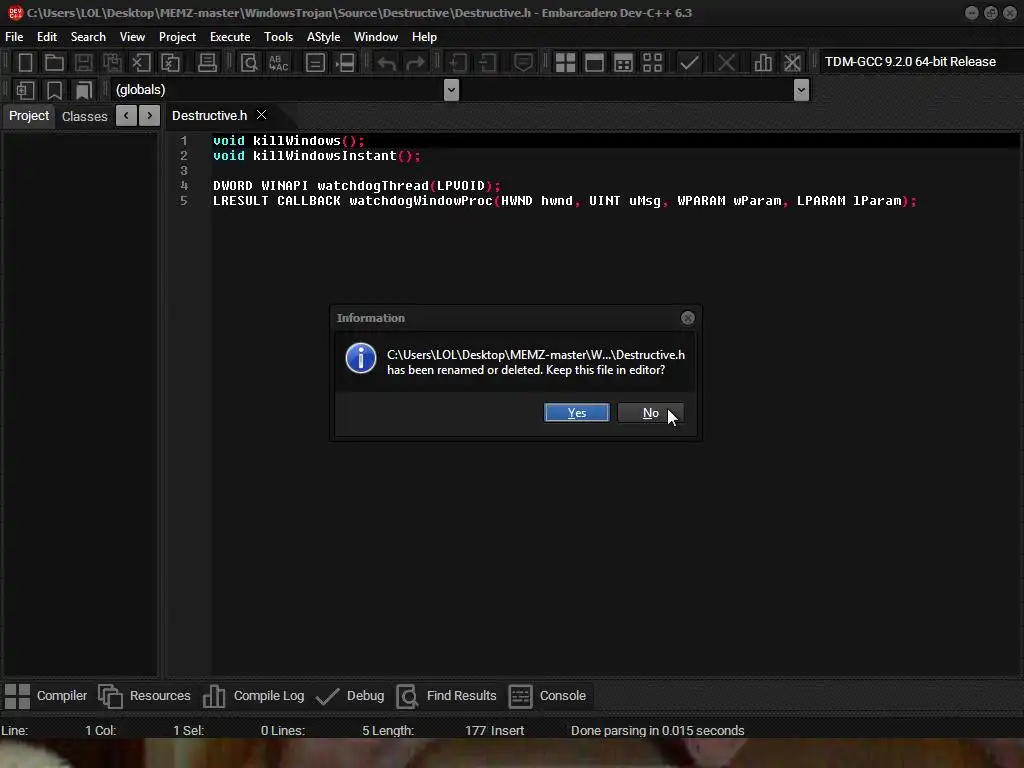Open the Window menu
This screenshot has height=768, width=1024.
tap(376, 37)
